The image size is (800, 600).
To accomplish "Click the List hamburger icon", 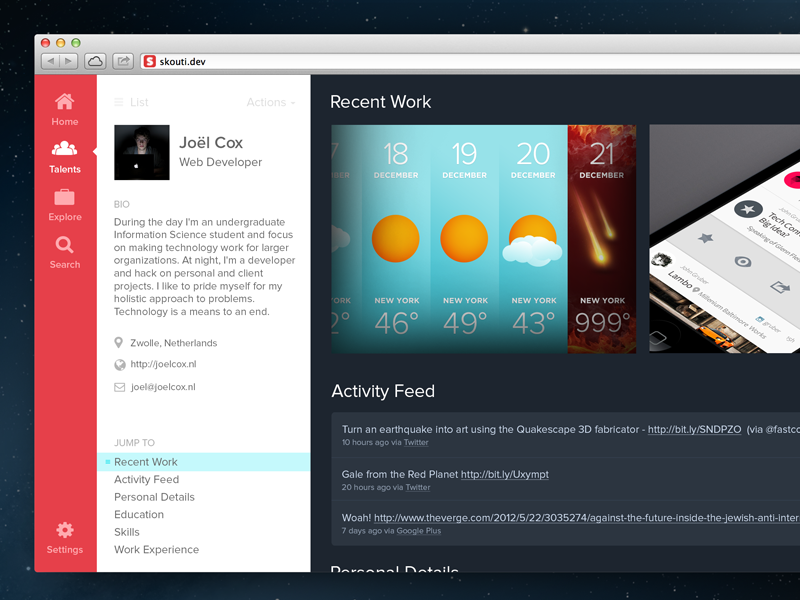I will (x=118, y=102).
